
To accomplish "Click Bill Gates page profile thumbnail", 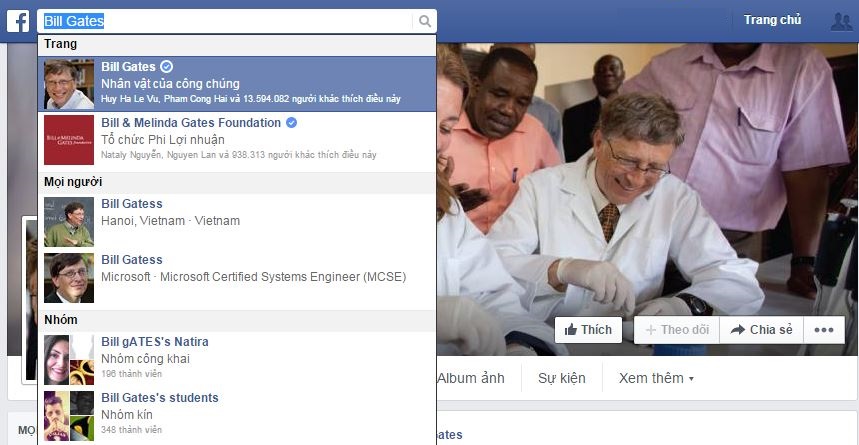I will tap(69, 84).
